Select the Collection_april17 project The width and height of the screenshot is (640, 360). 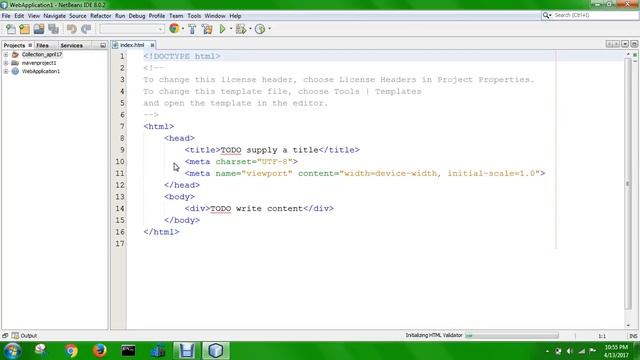pos(42,54)
